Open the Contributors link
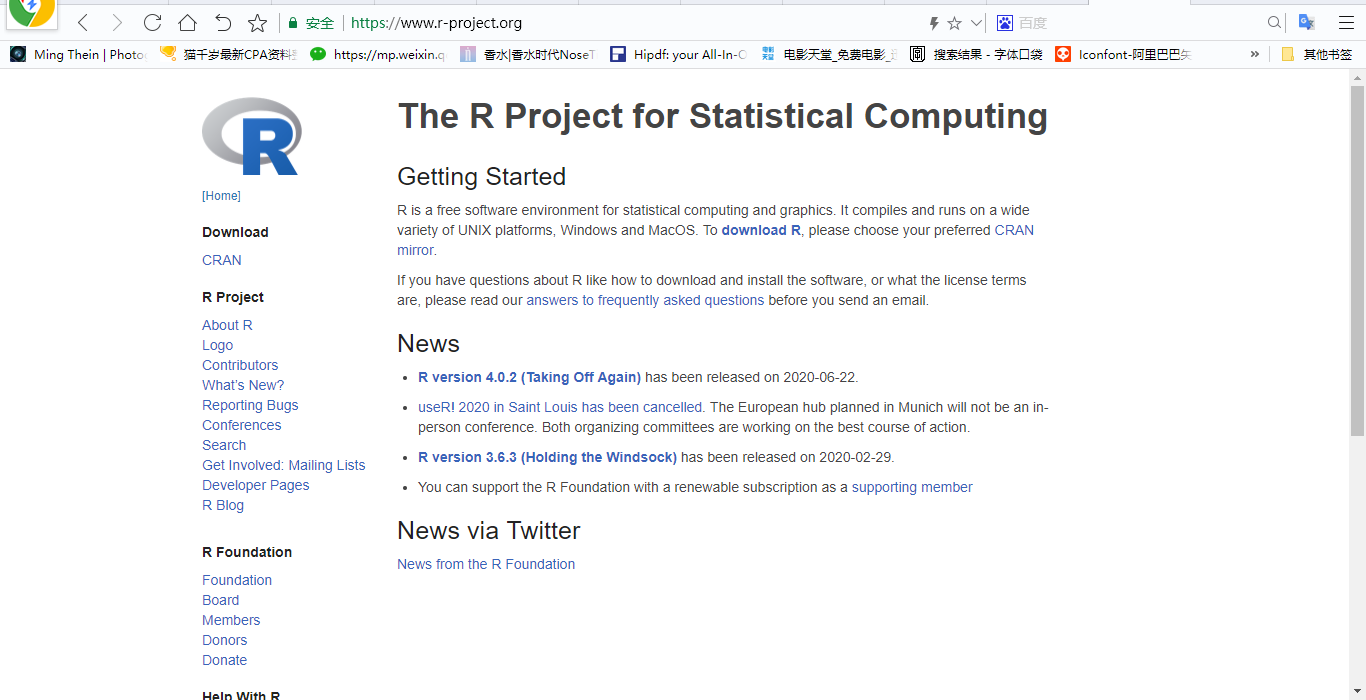 (x=240, y=365)
